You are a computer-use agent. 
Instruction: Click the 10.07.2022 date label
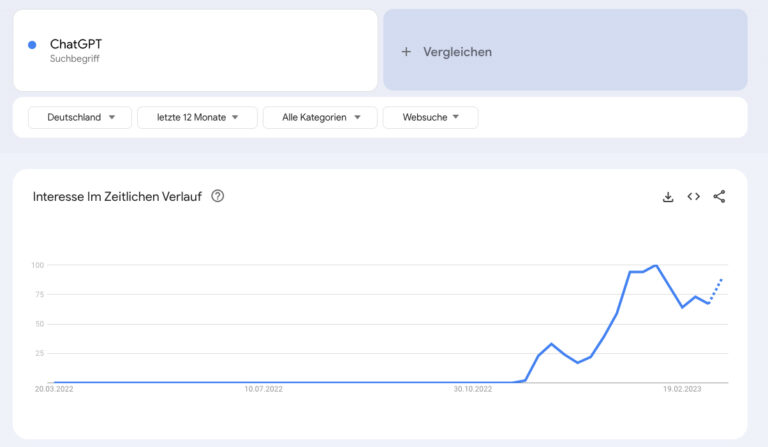(264, 389)
